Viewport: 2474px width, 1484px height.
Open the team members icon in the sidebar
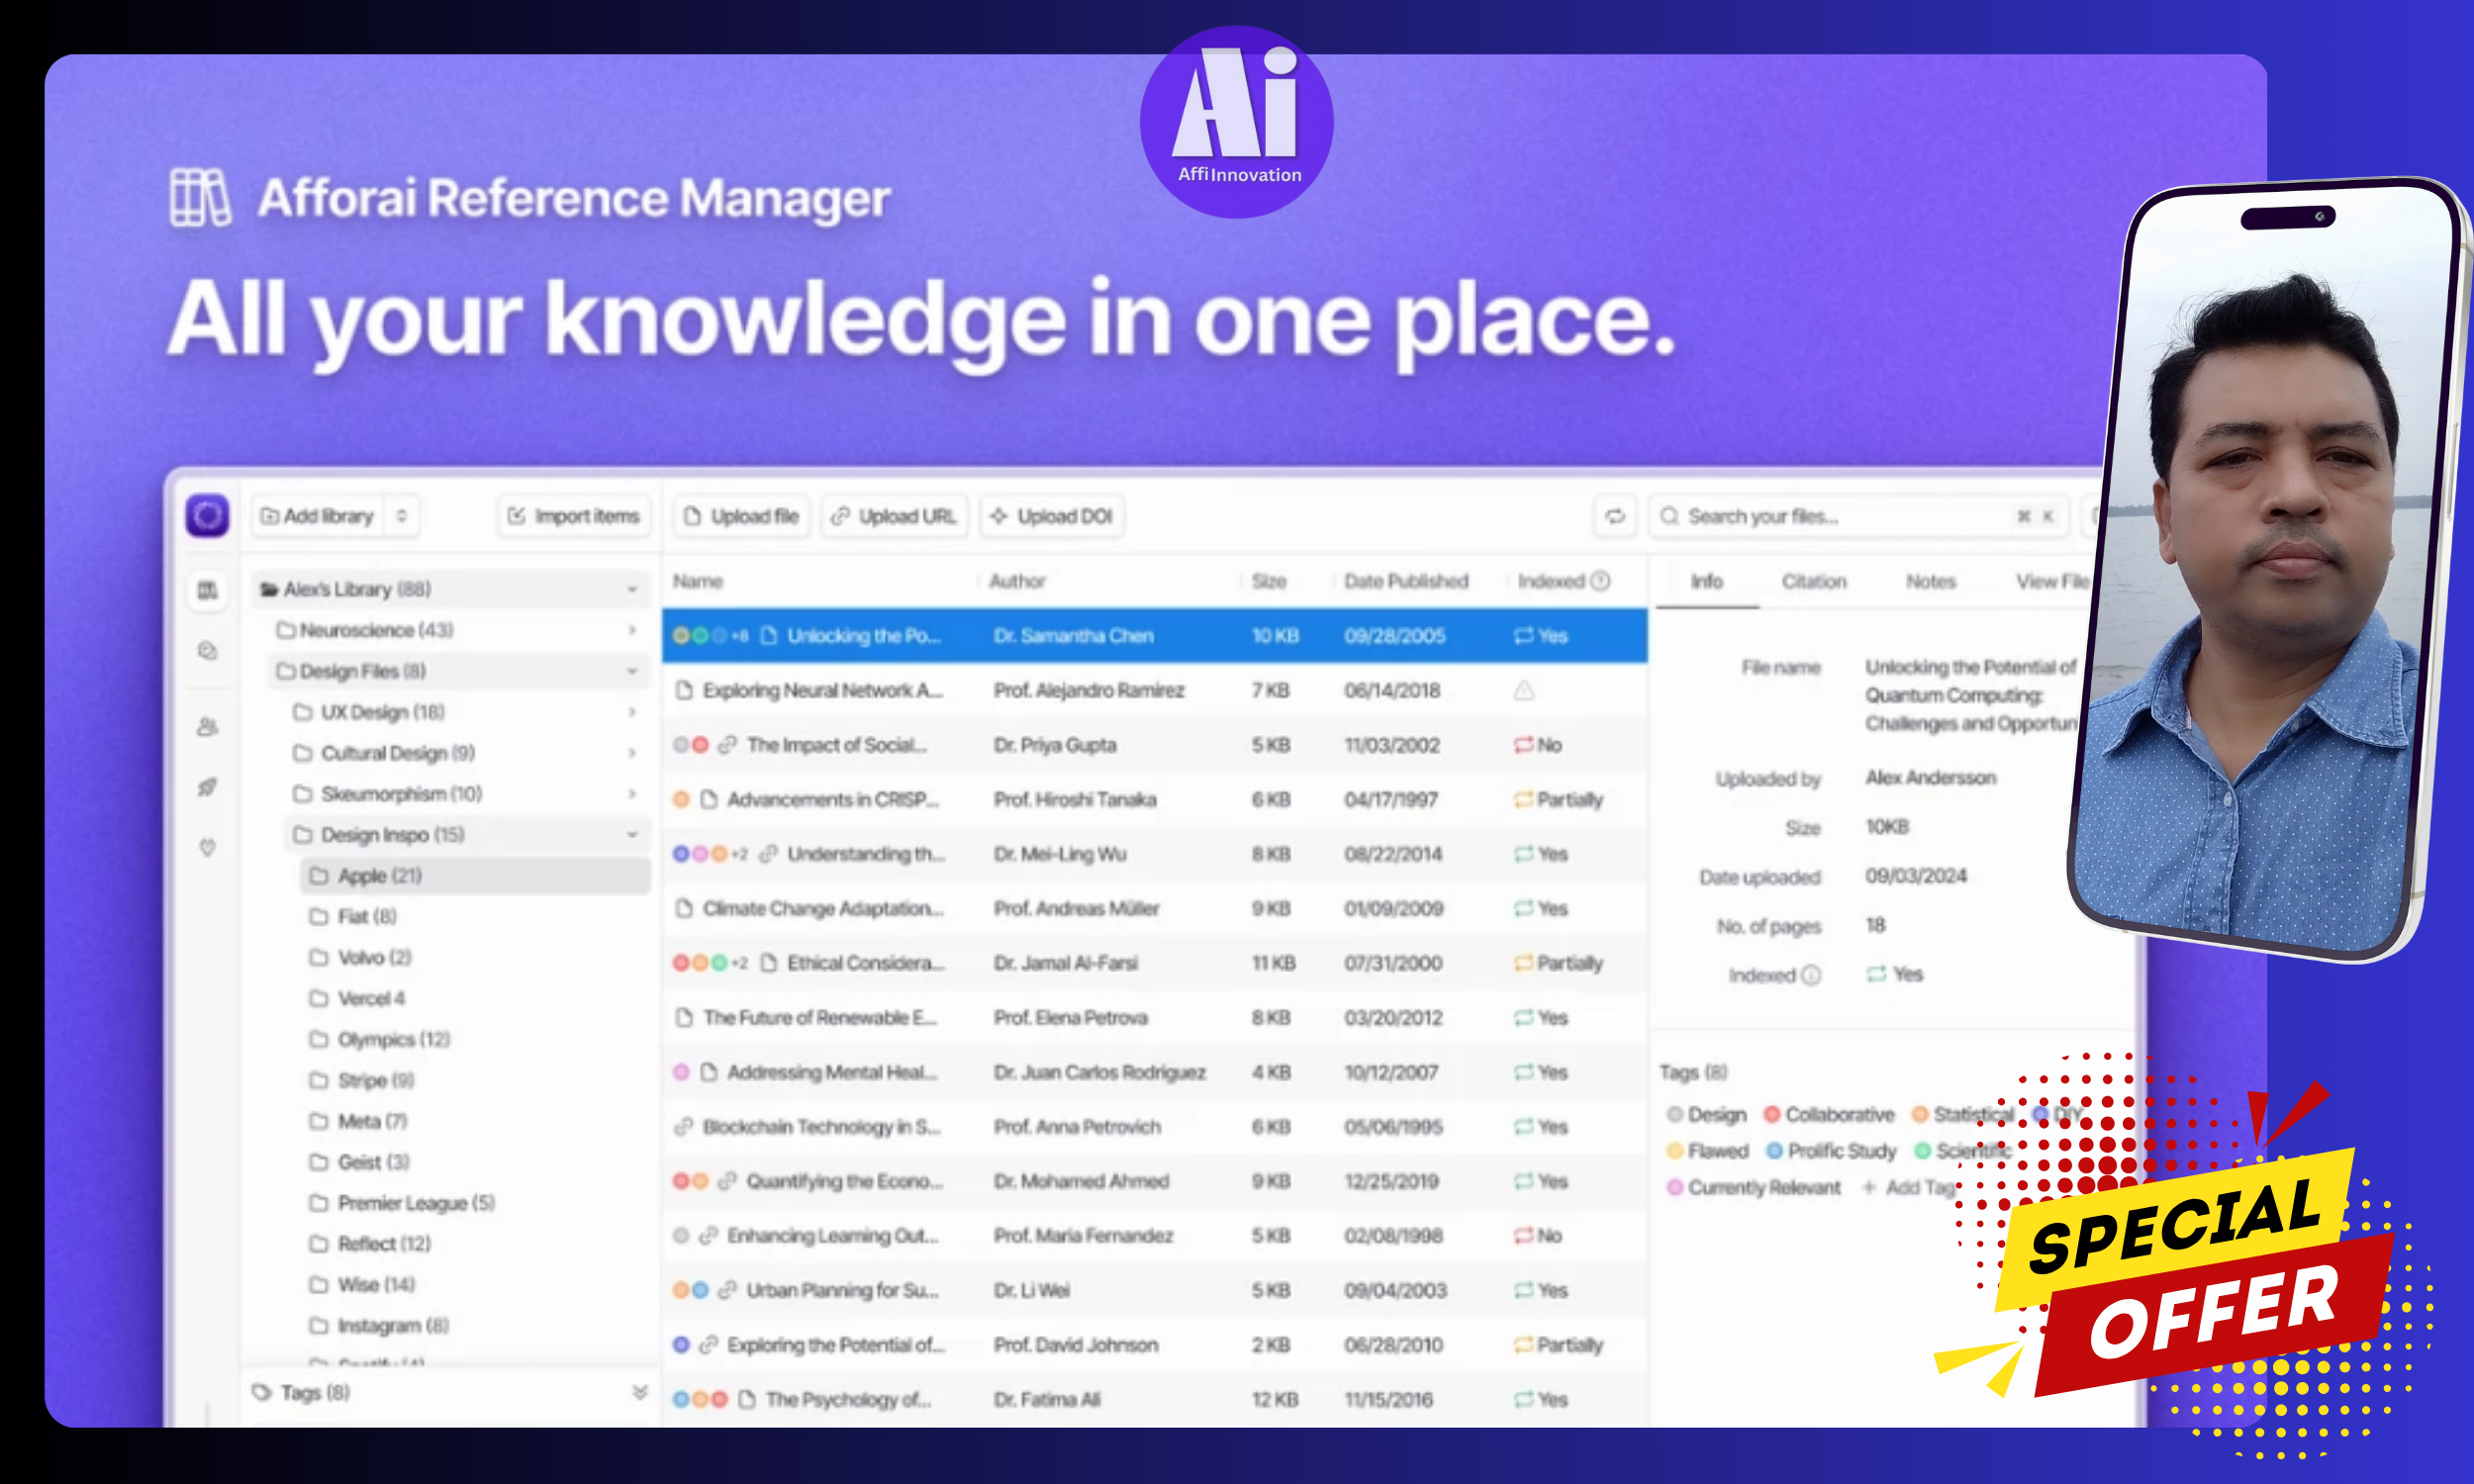coord(207,727)
